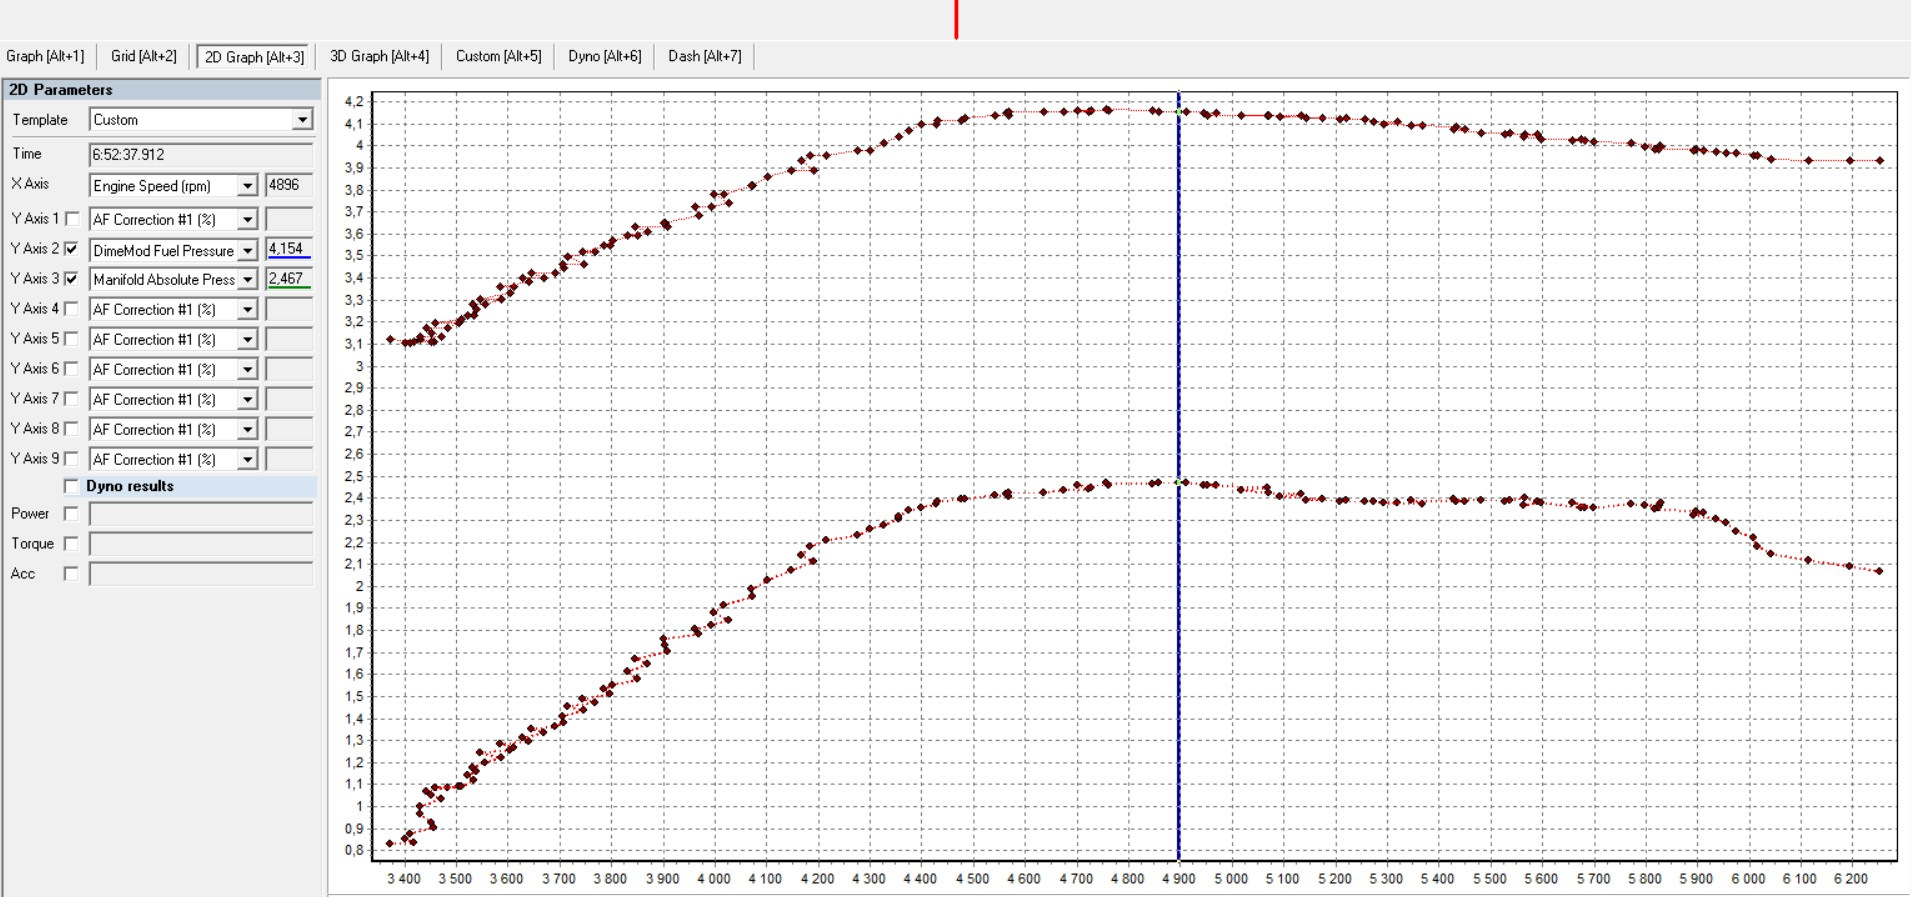This screenshot has height=897, width=1911.
Task: Click the 4 900 label on the rpm axis
Action: 1179,879
